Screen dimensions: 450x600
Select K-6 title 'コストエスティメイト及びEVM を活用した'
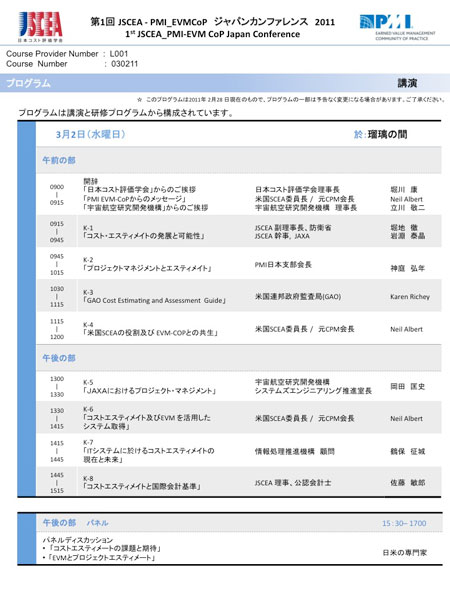pyautogui.click(x=147, y=417)
